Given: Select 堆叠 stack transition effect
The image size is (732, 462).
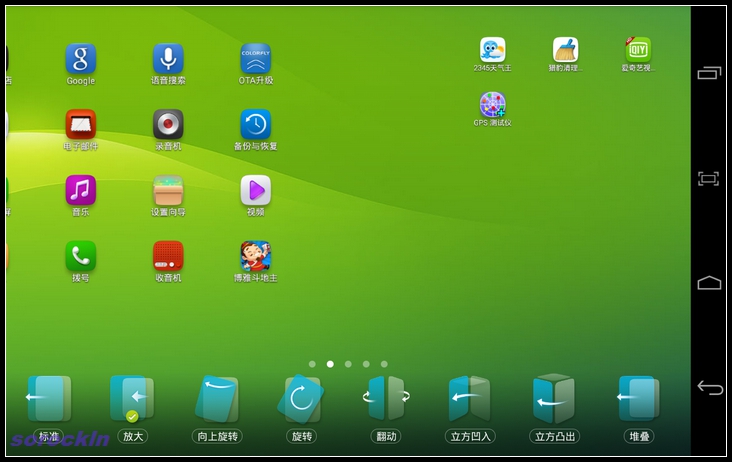Looking at the screenshot, I should tap(639, 398).
